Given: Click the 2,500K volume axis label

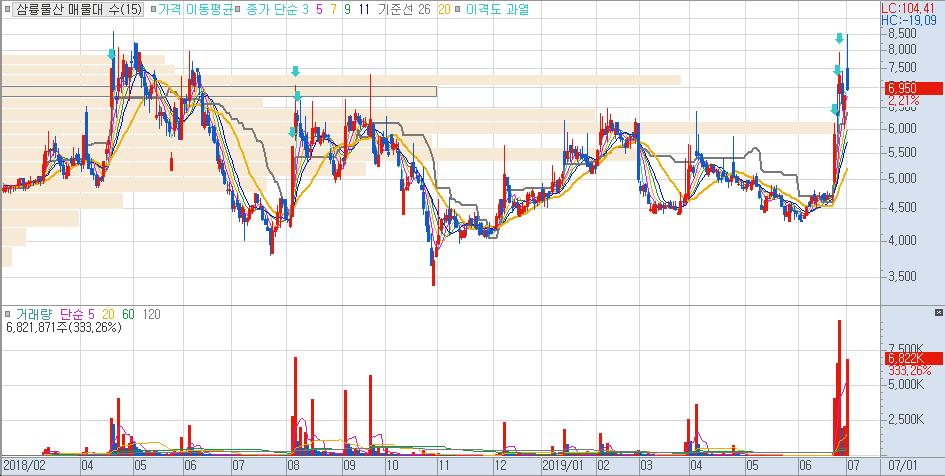Looking at the screenshot, I should (x=905, y=419).
